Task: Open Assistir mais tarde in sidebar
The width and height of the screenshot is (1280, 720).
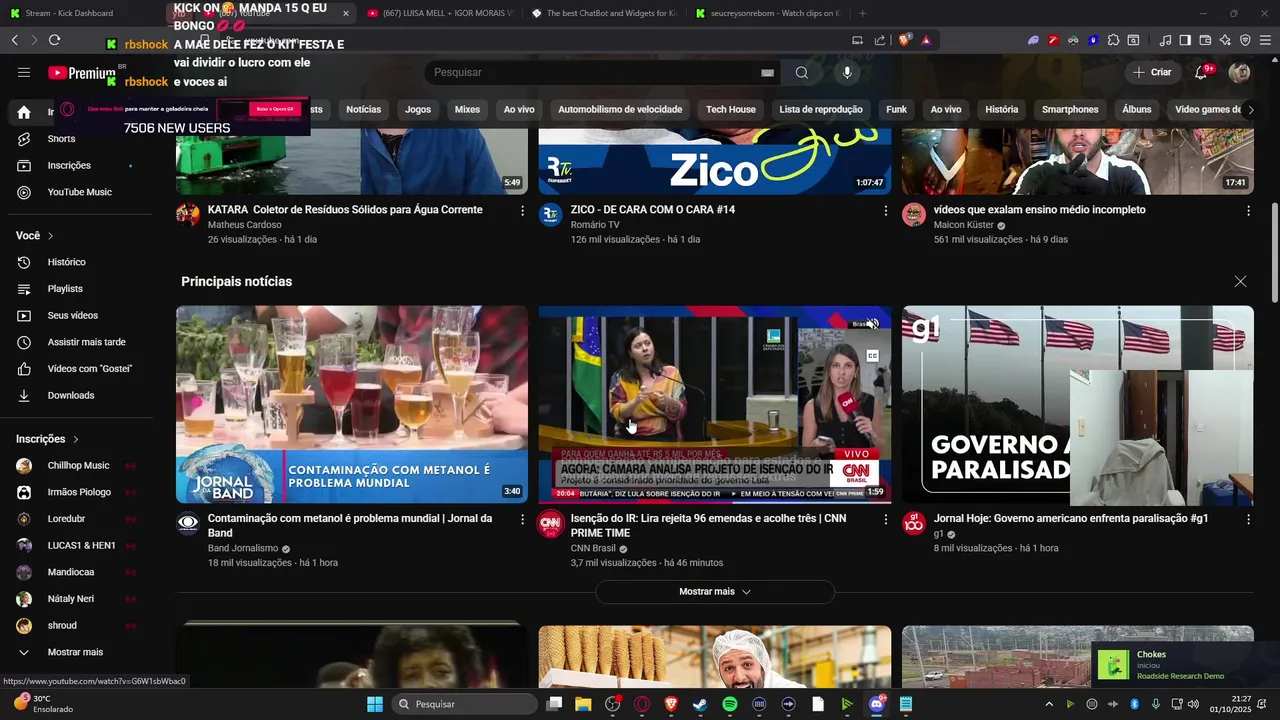Action: tap(78, 342)
